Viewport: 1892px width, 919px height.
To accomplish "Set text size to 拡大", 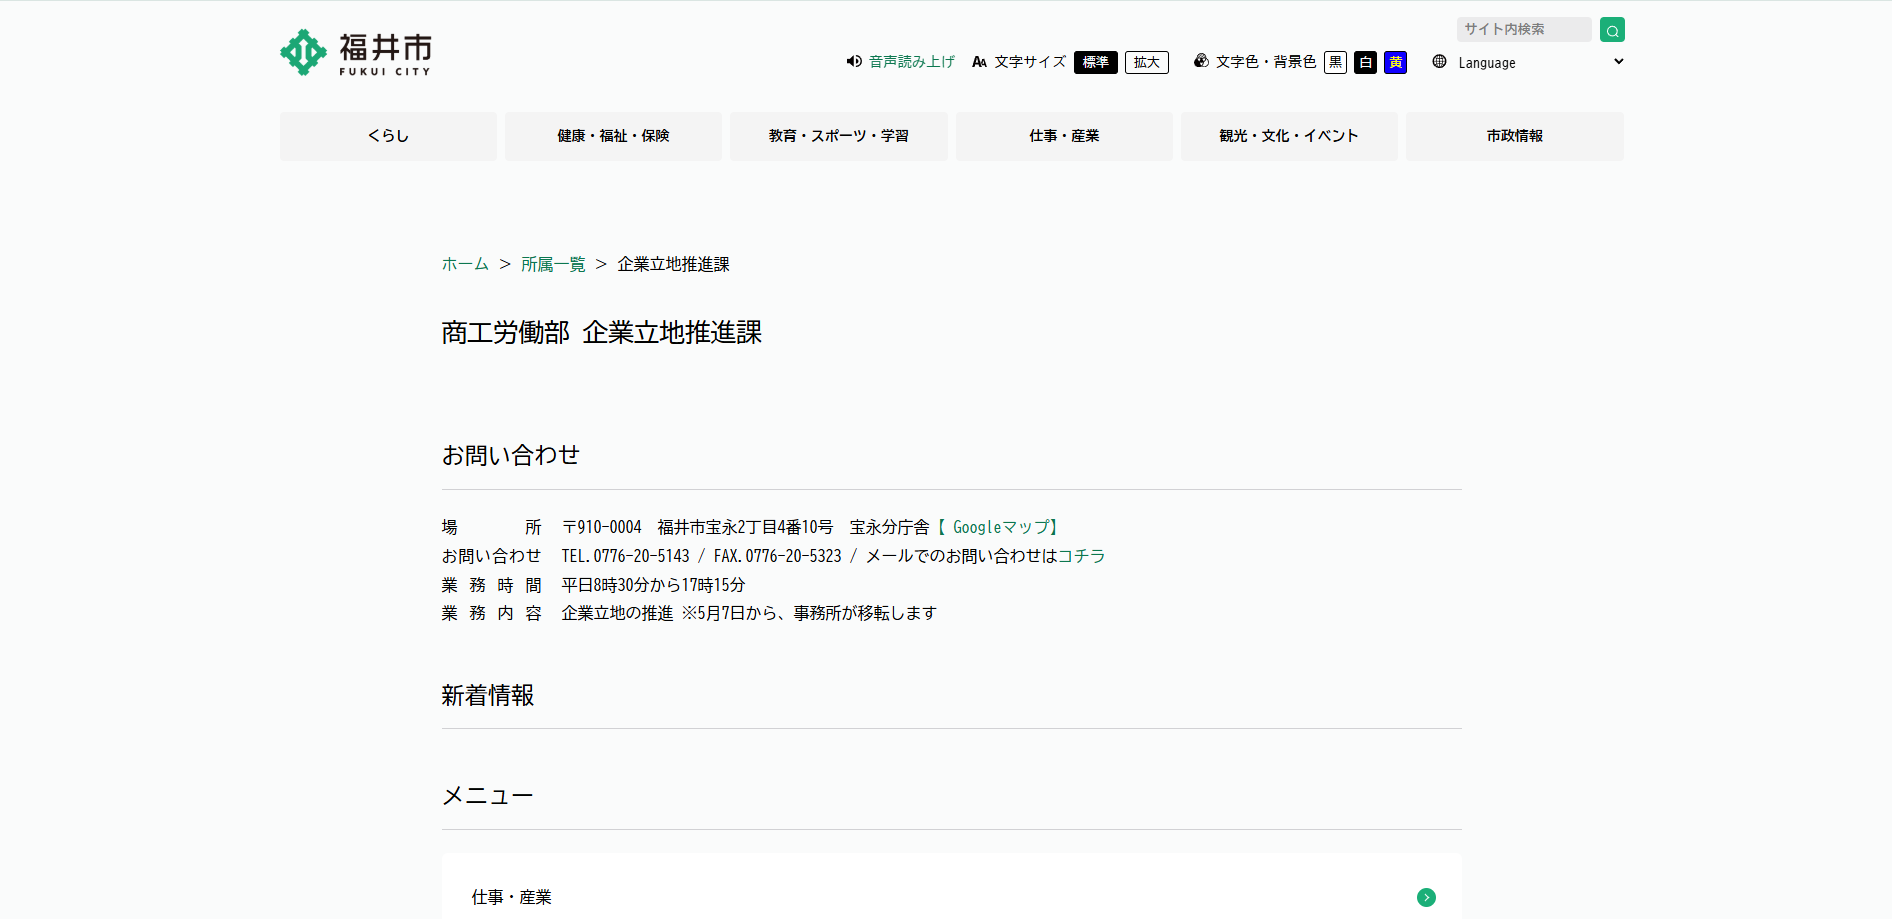I will (1147, 62).
